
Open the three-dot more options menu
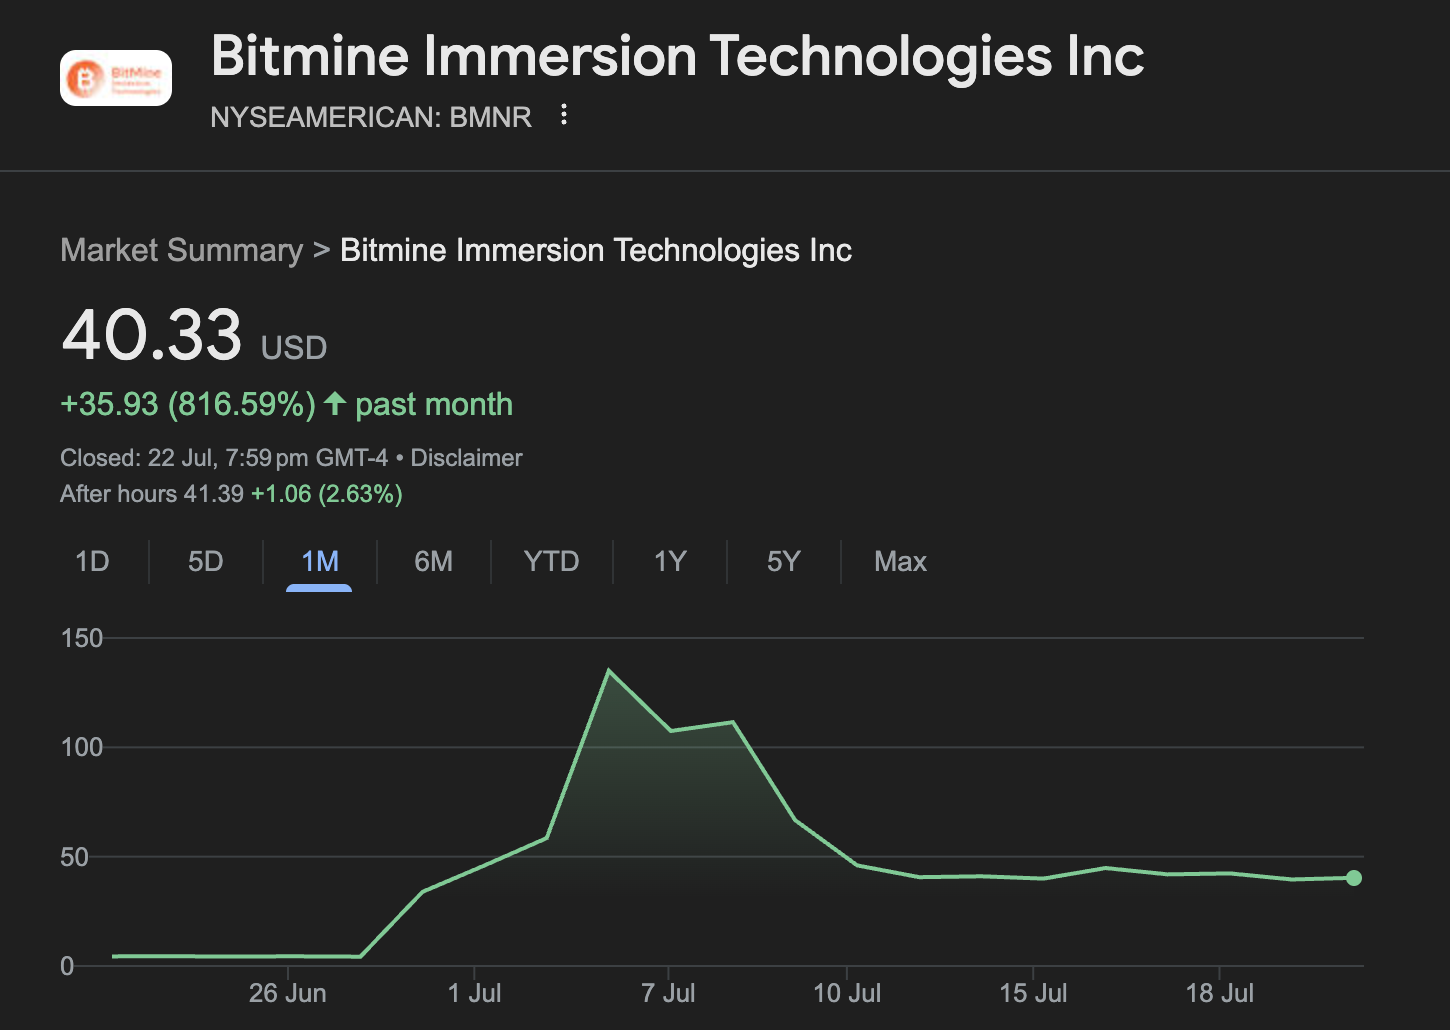[564, 115]
